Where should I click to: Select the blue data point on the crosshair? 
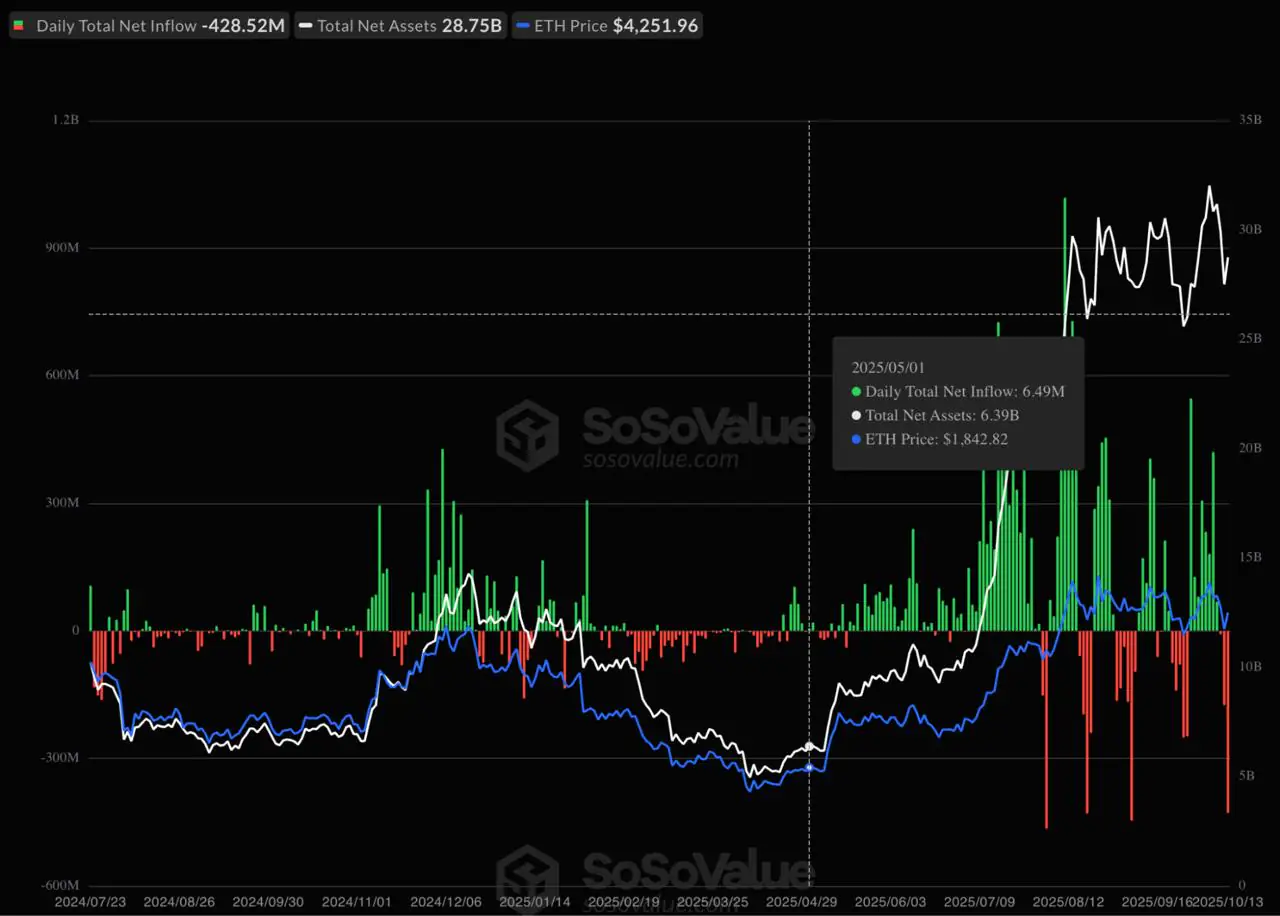[809, 767]
